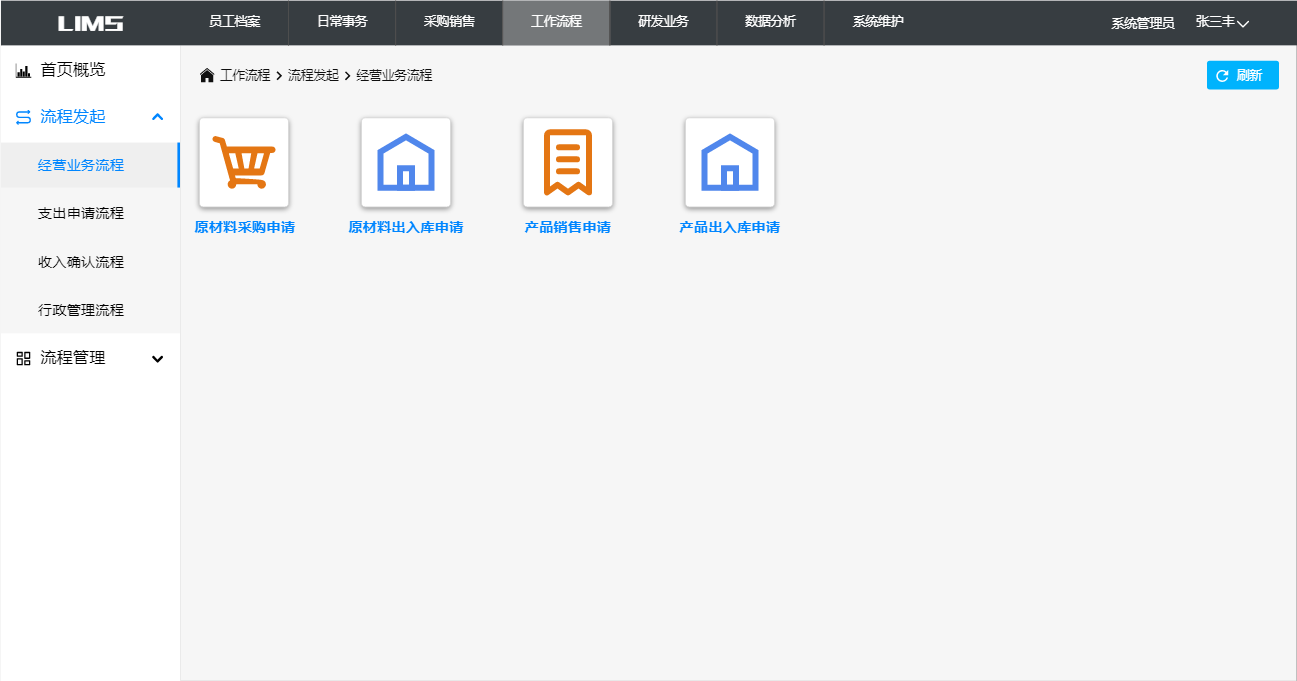Open the receipt icon for 产品销售申请

(568, 162)
